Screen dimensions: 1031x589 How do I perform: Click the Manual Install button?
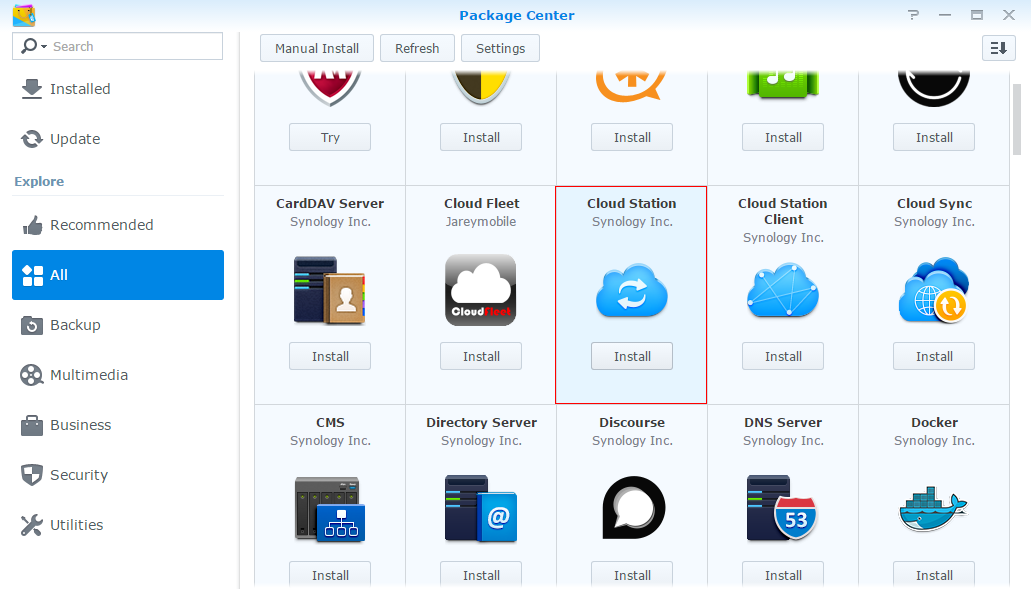pos(317,49)
